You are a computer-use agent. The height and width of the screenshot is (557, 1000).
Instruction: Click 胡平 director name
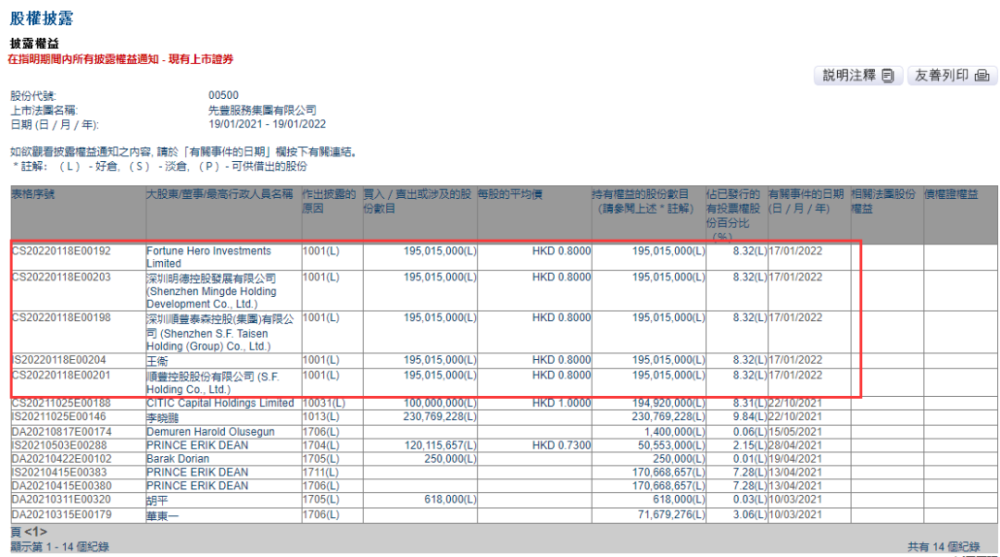pyautogui.click(x=157, y=501)
